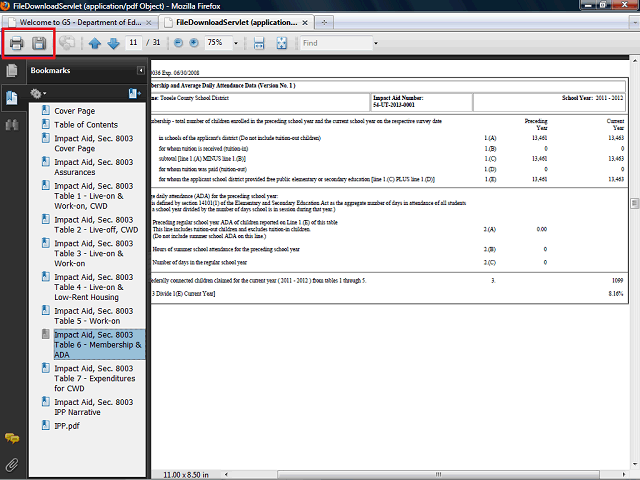The image size is (640, 480).
Task: Click the zoom out minus button
Action: click(177, 44)
